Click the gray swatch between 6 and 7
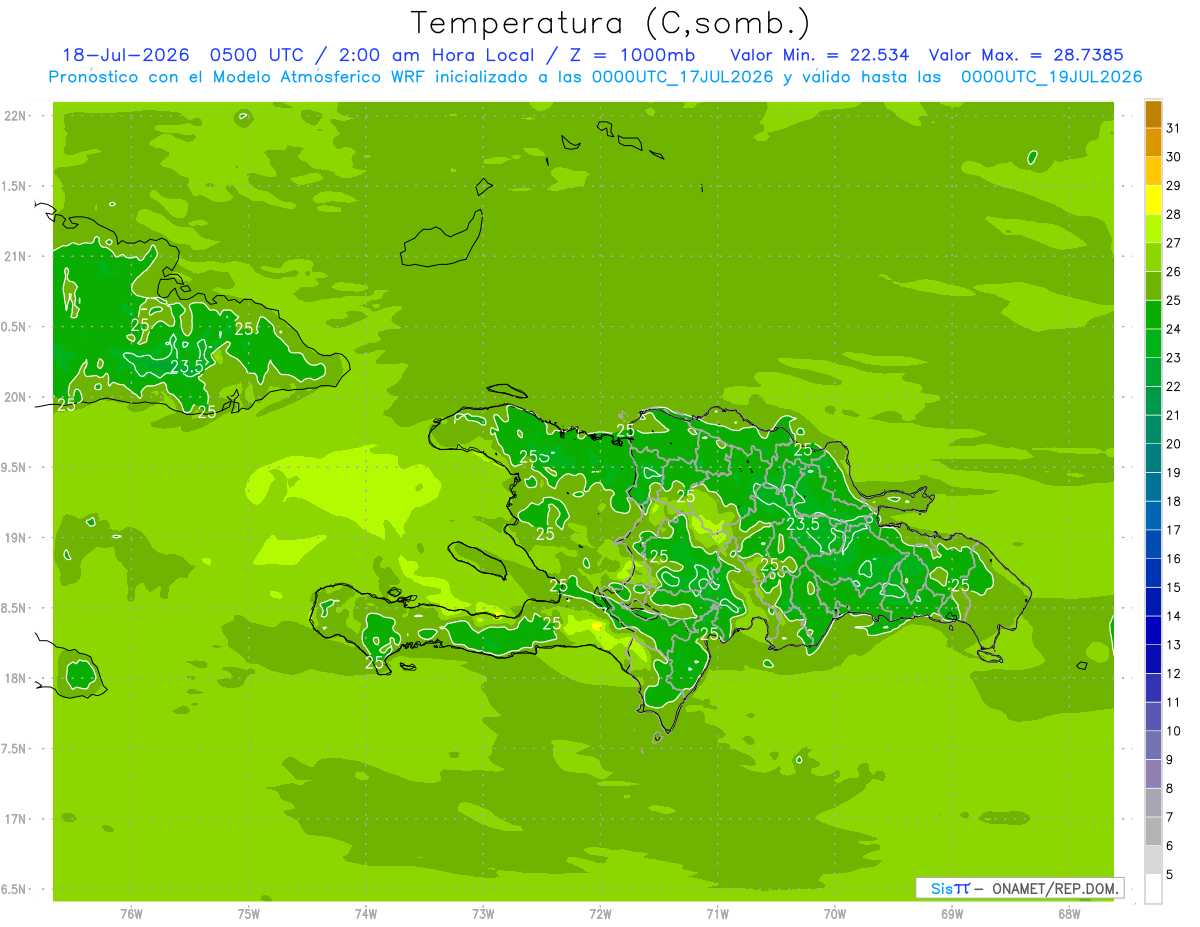1200x927 pixels. click(1153, 831)
